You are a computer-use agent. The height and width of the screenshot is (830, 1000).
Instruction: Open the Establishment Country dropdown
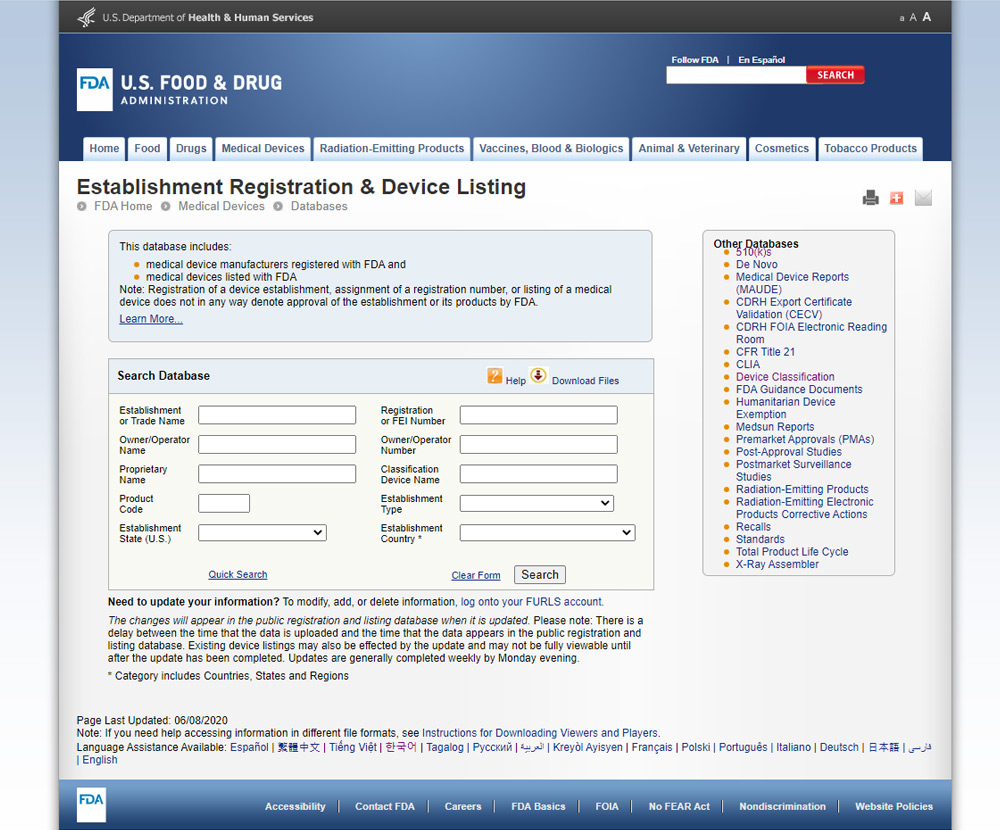(x=547, y=533)
